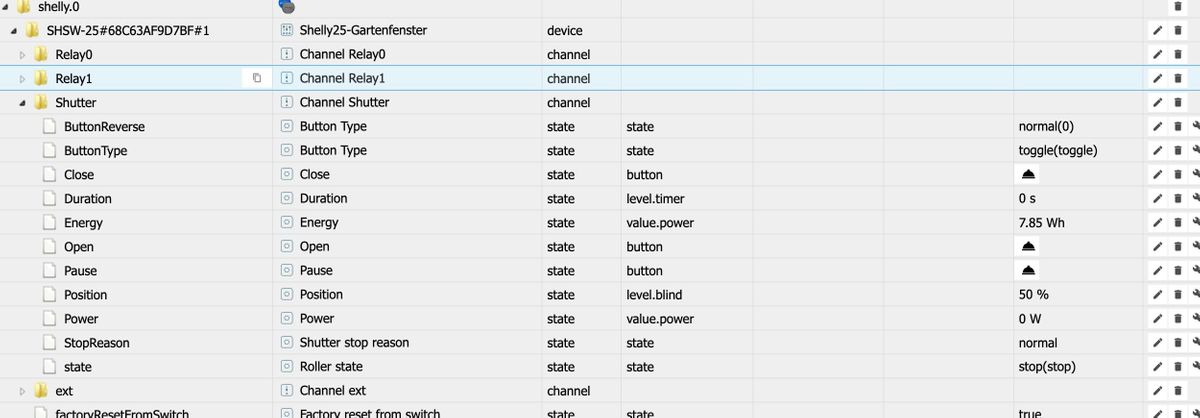
Task: Click the name Factory reset from switch
Action: (x=369, y=413)
